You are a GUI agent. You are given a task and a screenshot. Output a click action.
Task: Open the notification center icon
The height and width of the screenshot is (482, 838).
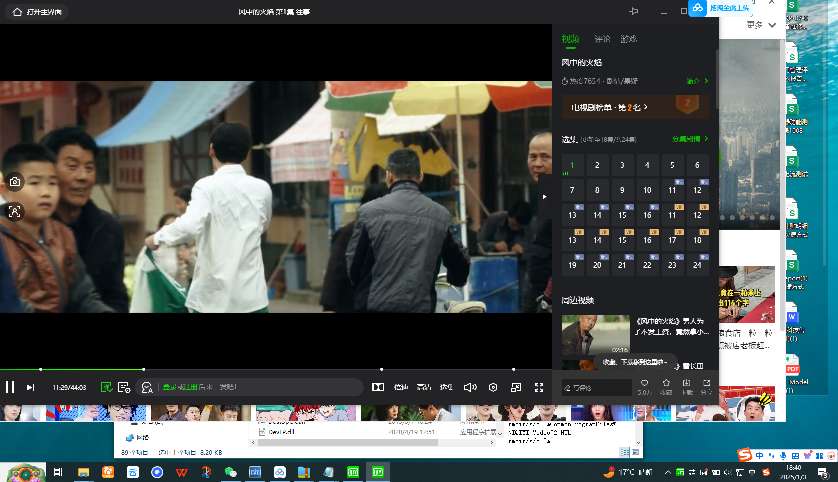coord(823,472)
